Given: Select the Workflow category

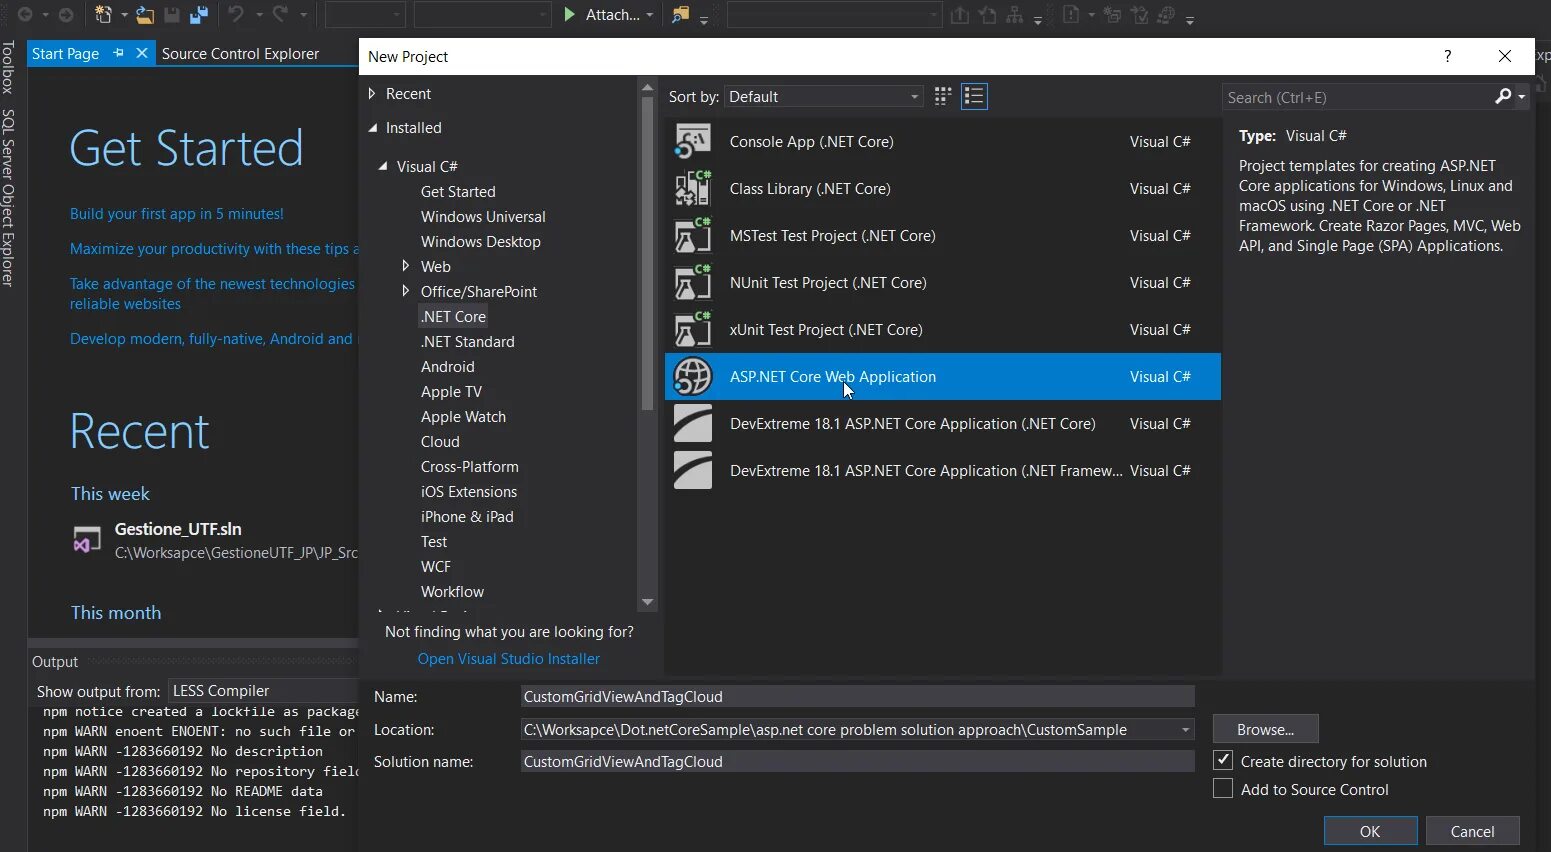Looking at the screenshot, I should pos(452,591).
